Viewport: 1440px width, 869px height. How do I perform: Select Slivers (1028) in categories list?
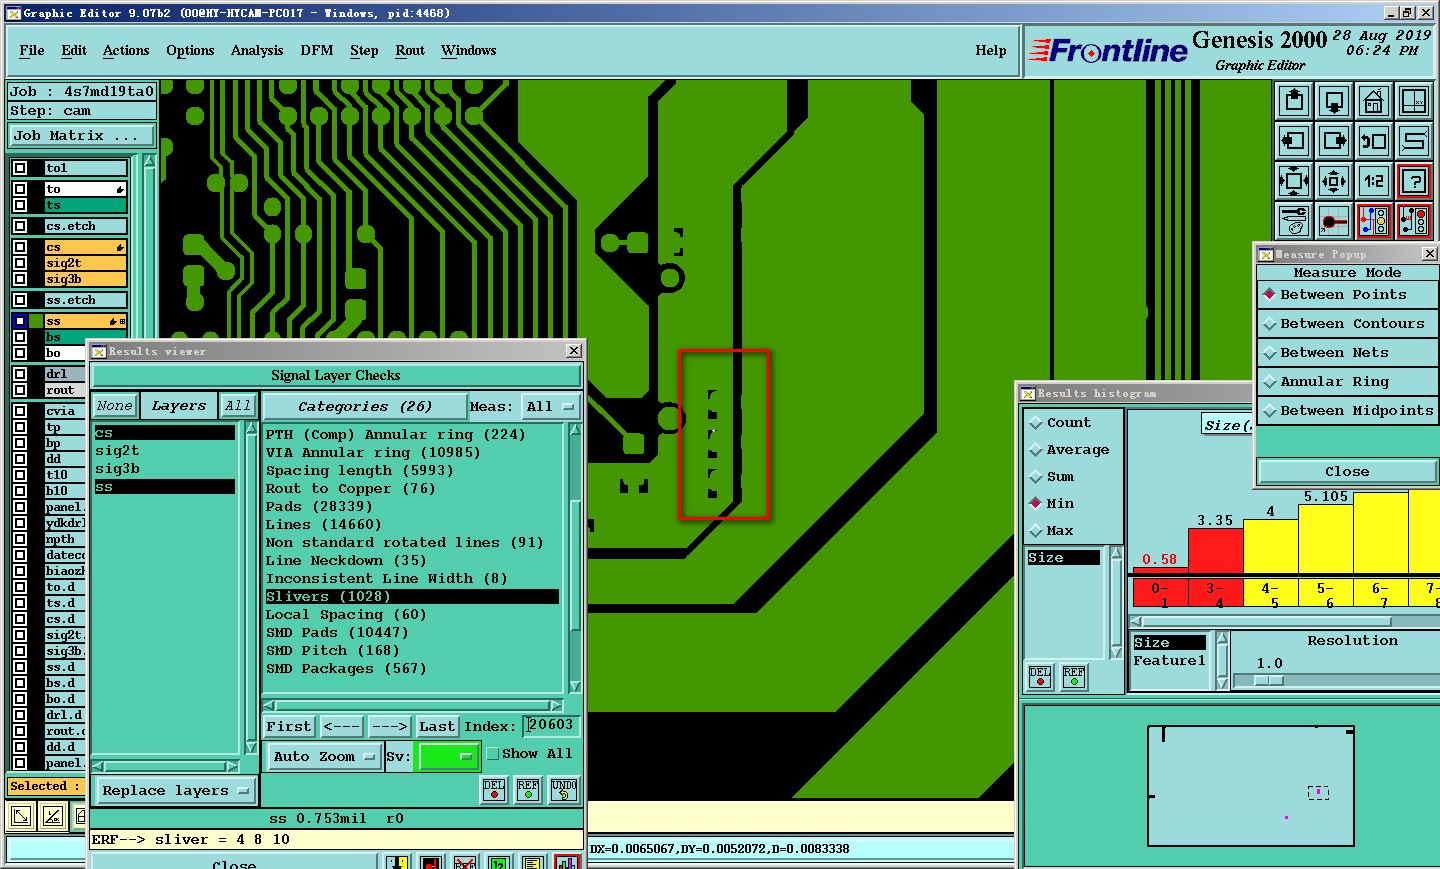point(411,597)
